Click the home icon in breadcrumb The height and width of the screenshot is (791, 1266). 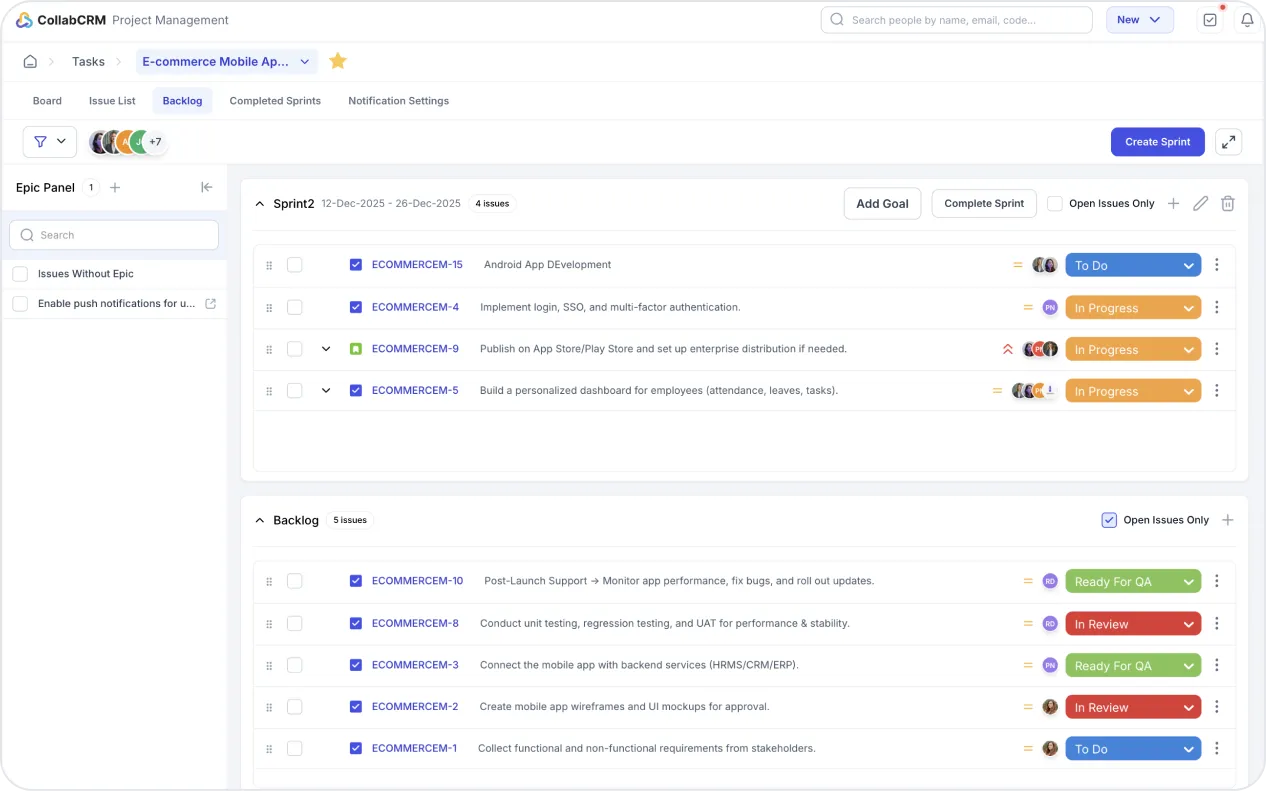tap(30, 62)
